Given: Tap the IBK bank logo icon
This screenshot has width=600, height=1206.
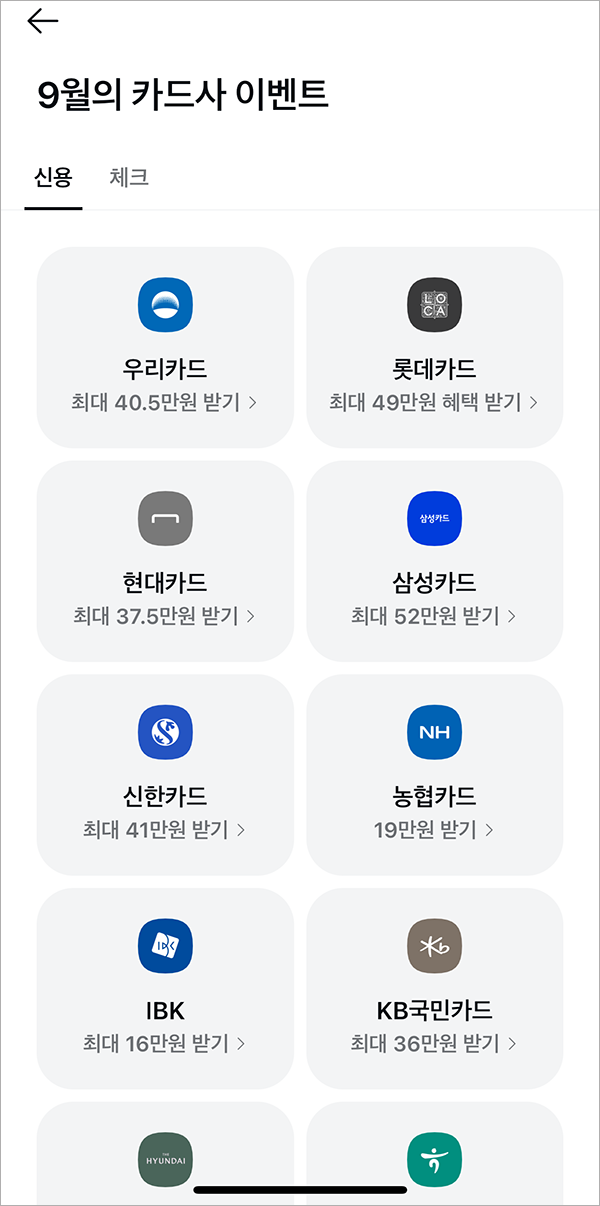Looking at the screenshot, I should pos(165,945).
